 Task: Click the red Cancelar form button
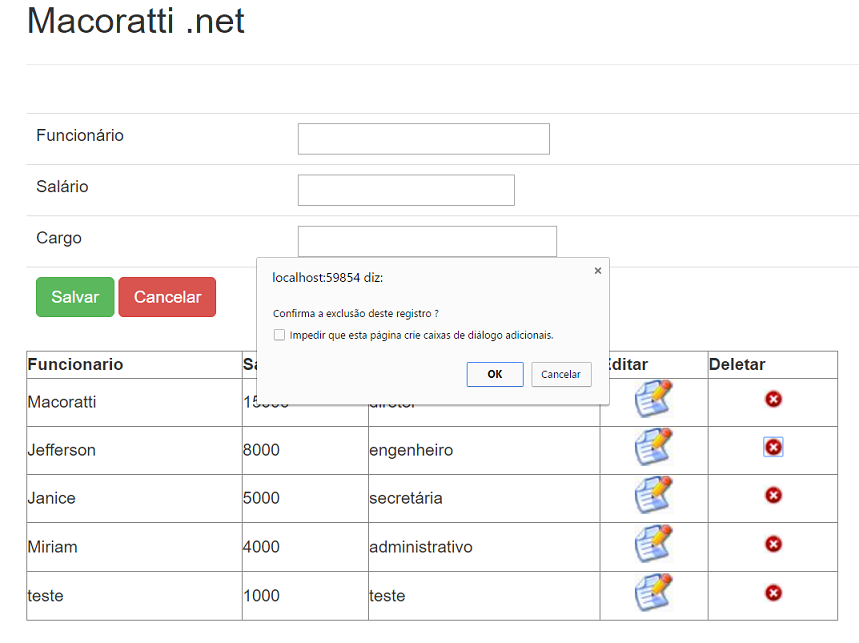pos(167,297)
